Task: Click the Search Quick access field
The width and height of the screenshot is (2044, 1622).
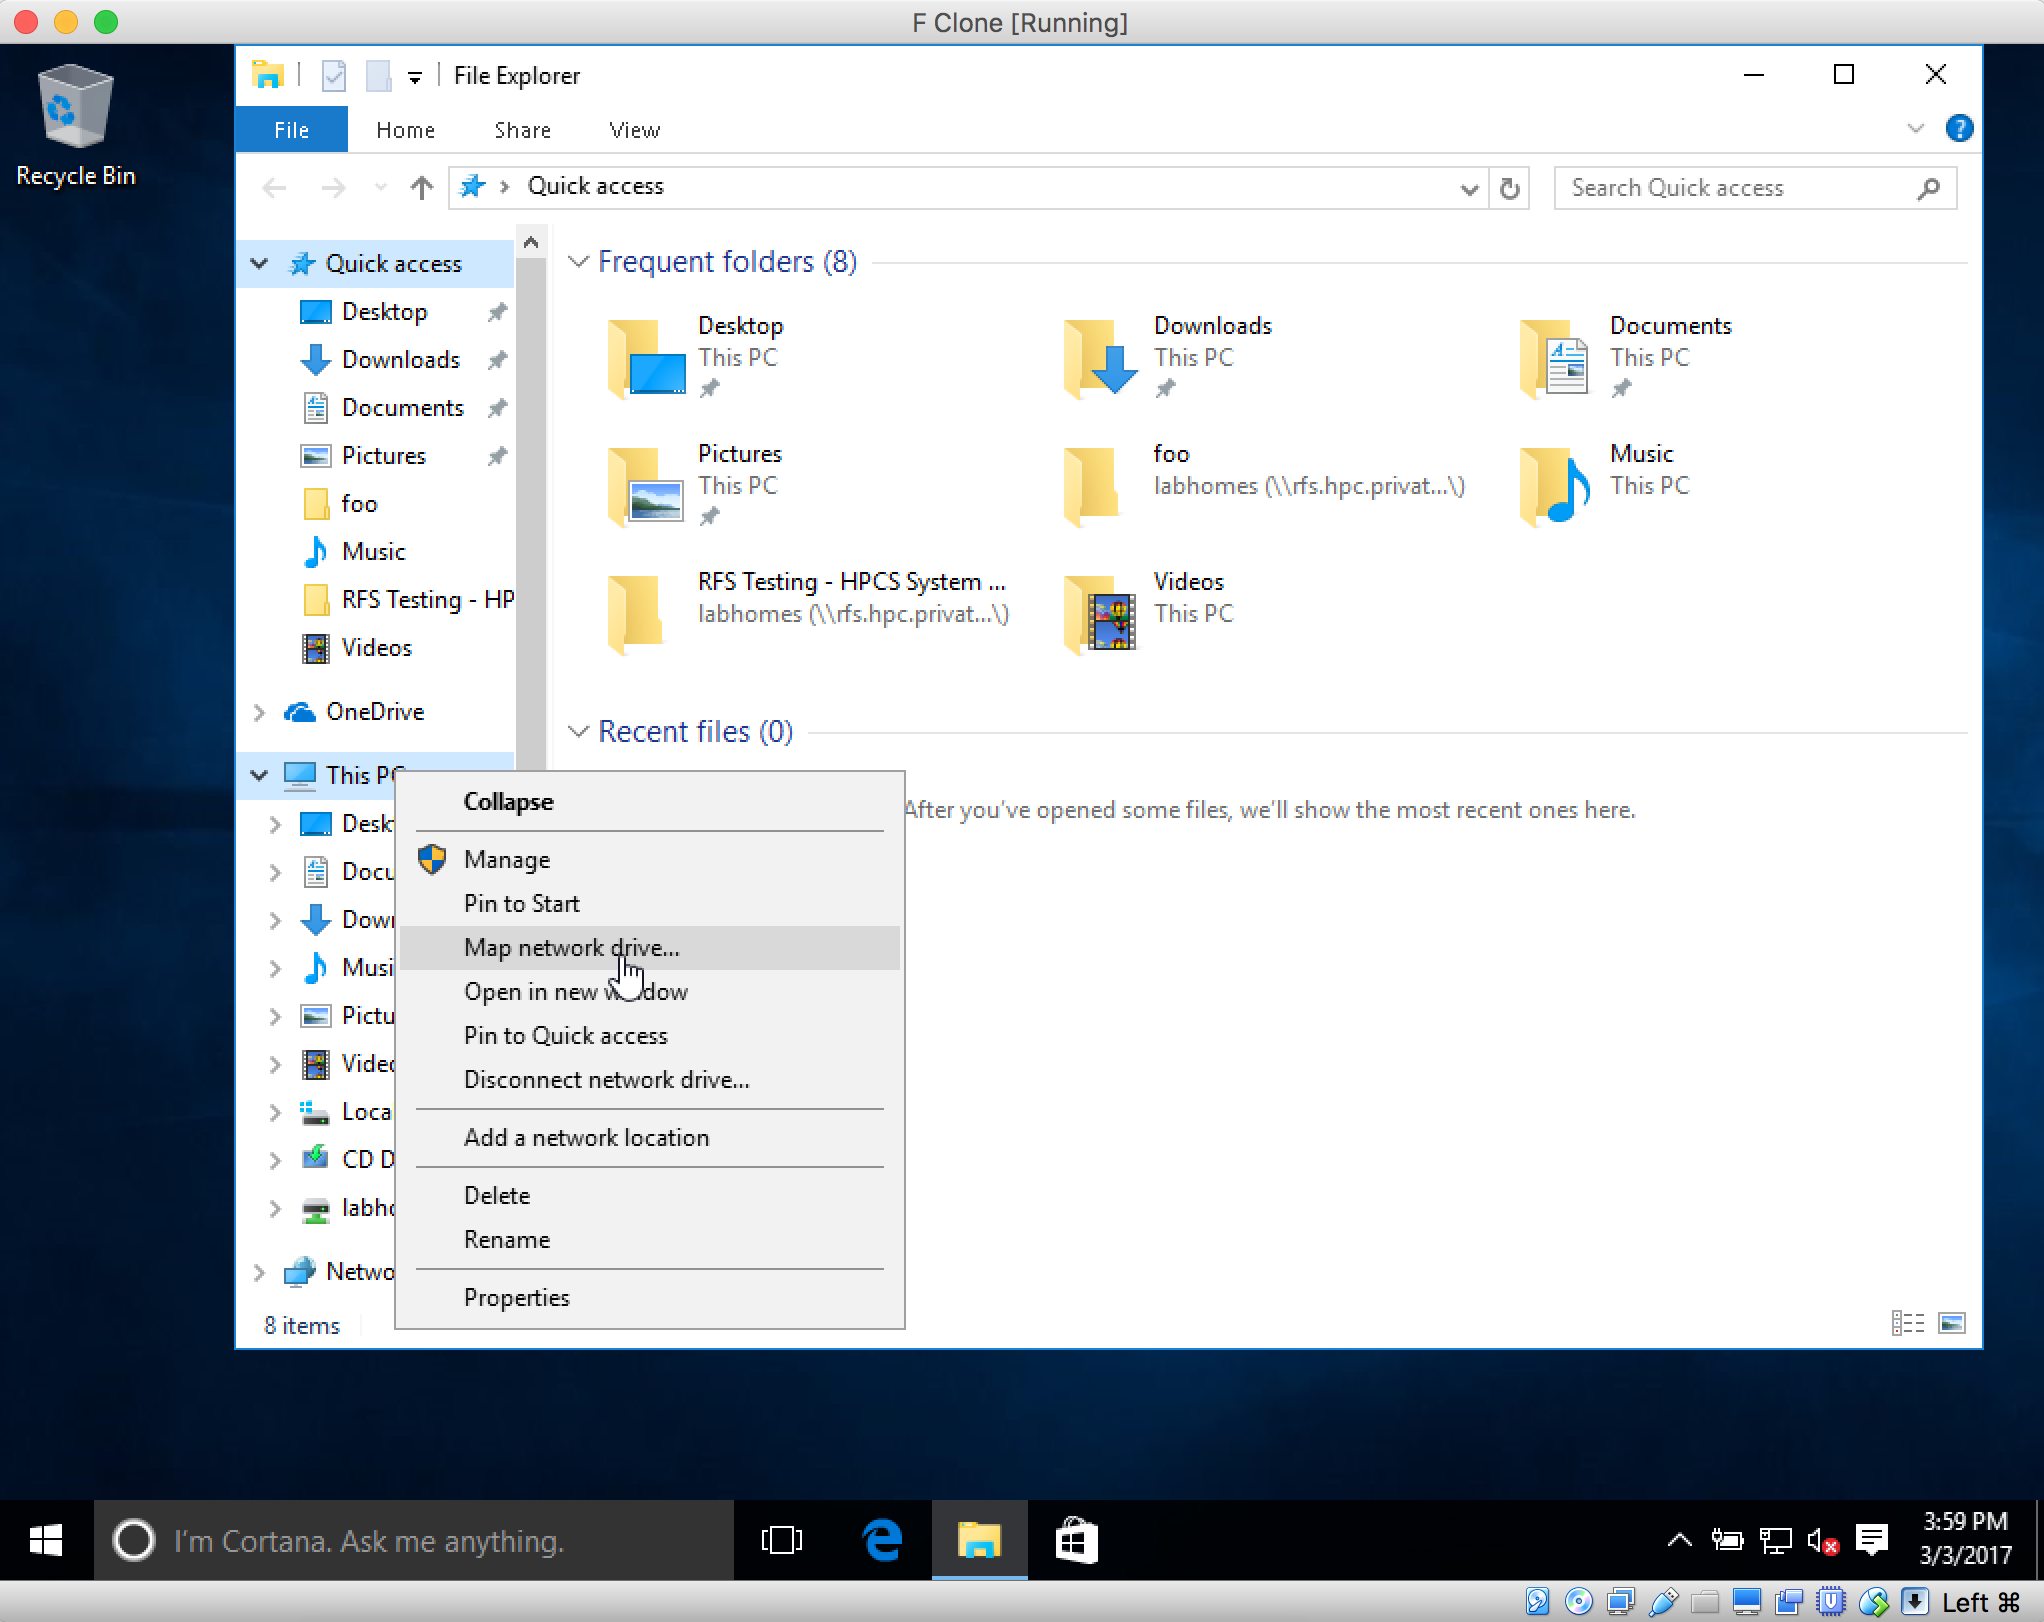Action: (1740, 188)
